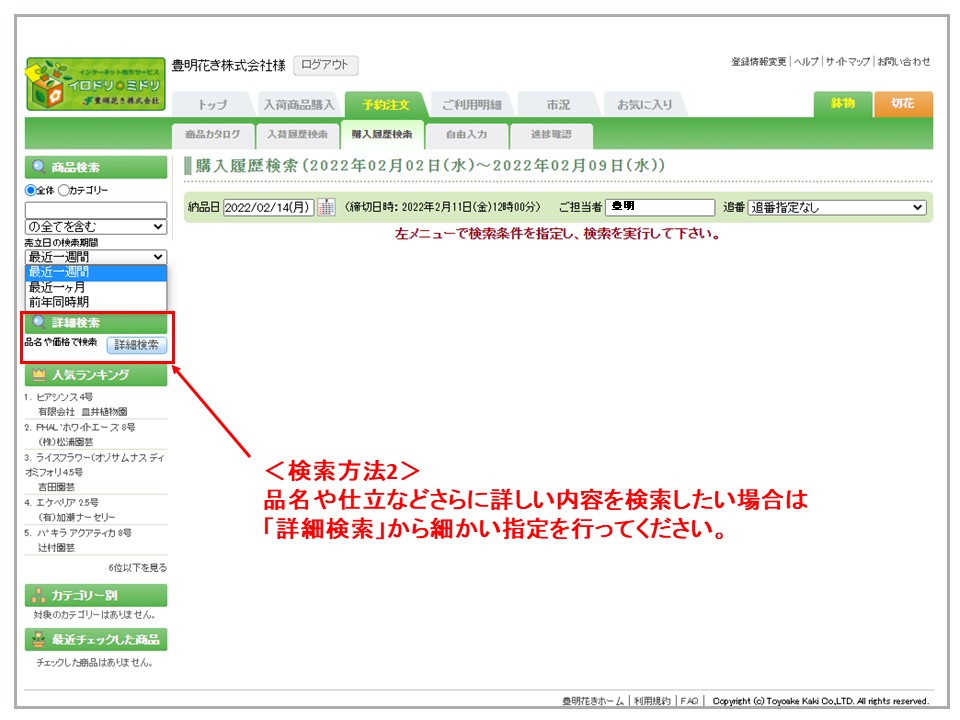Open the 市況 main tab
Viewport: 960px width, 720px height.
558,104
